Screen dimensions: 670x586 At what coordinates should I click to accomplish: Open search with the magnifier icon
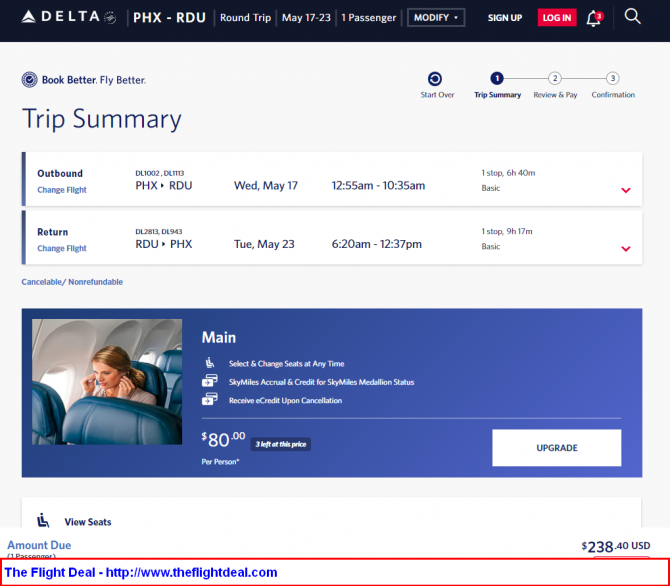(x=632, y=17)
